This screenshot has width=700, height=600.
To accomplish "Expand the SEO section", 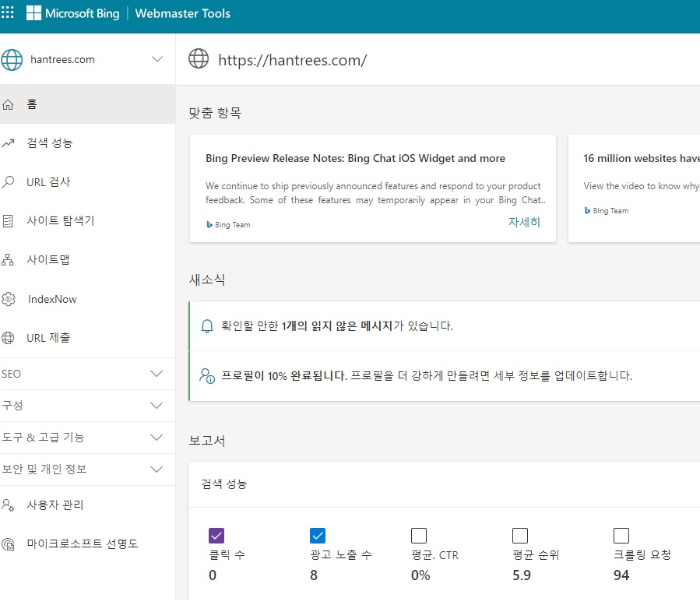I will tap(88, 374).
